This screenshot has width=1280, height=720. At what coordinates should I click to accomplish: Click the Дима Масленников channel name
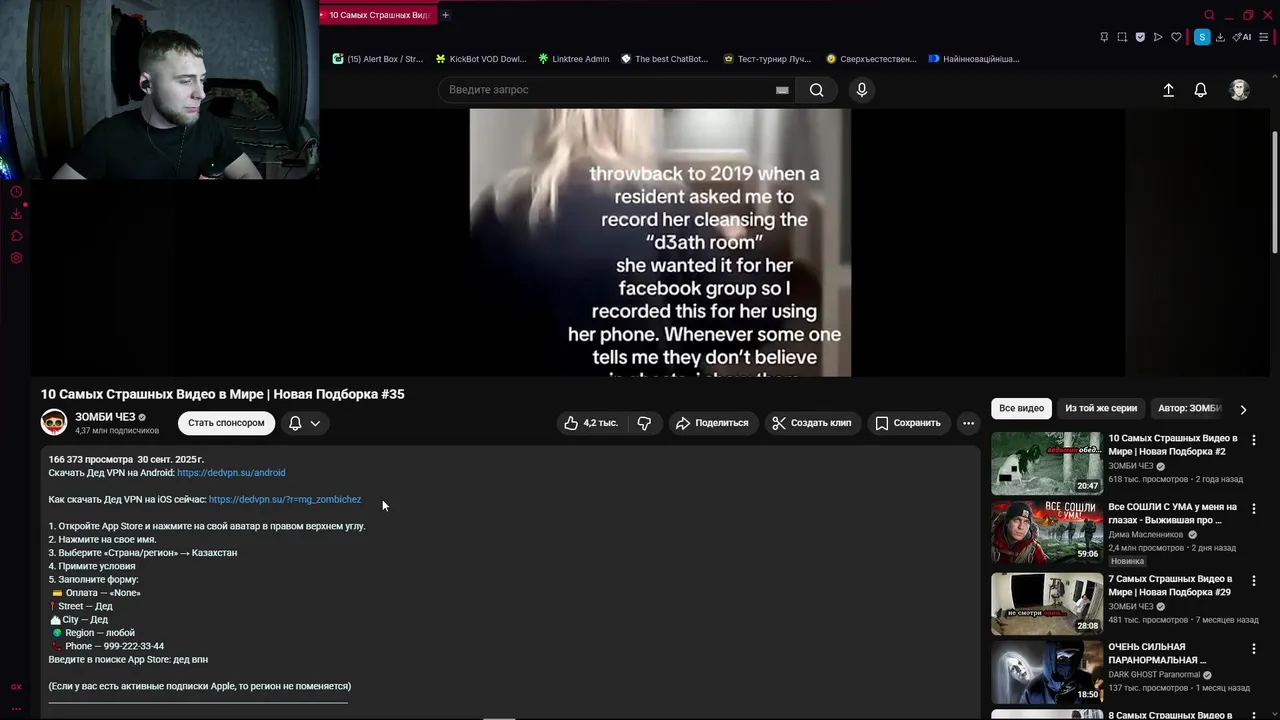click(1146, 535)
